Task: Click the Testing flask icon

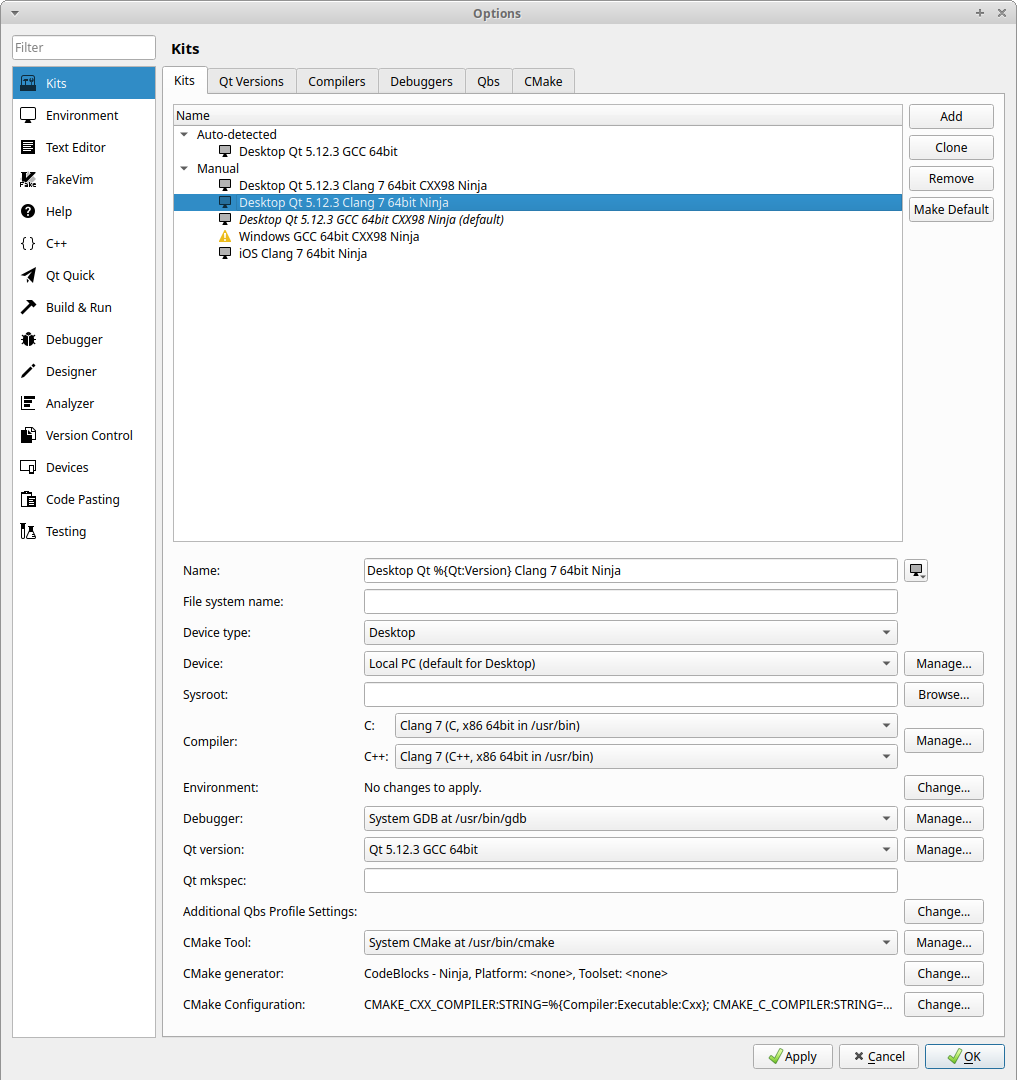Action: [28, 532]
